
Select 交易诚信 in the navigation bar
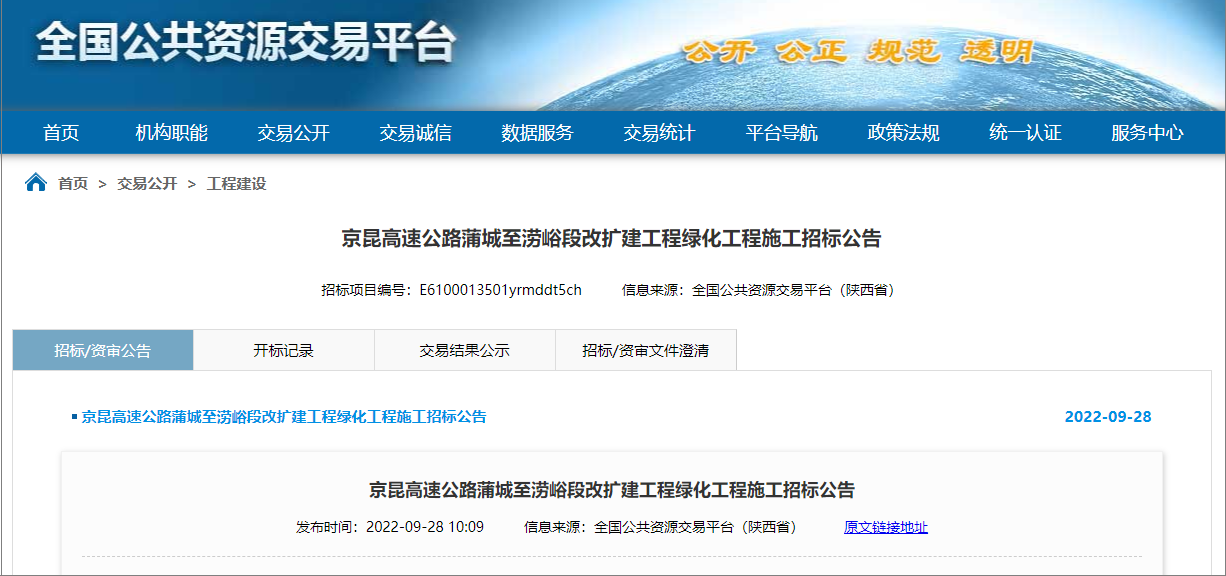[415, 133]
